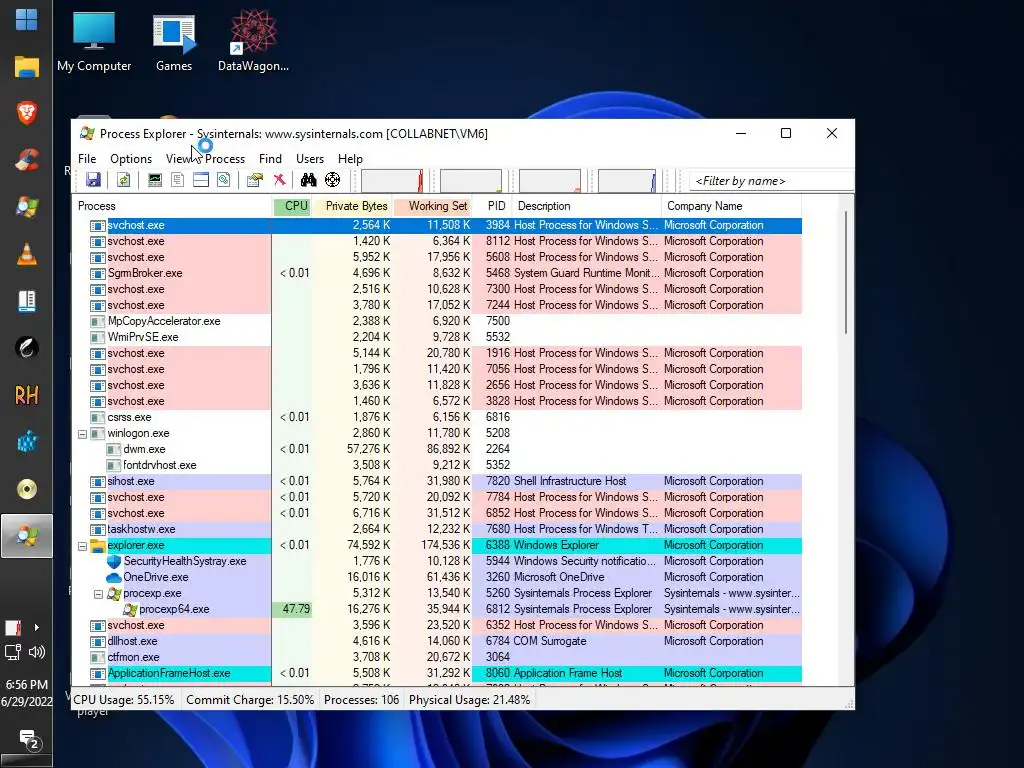Select the csrss.exe process row
This screenshot has height=768, width=1024.
click(x=438, y=417)
